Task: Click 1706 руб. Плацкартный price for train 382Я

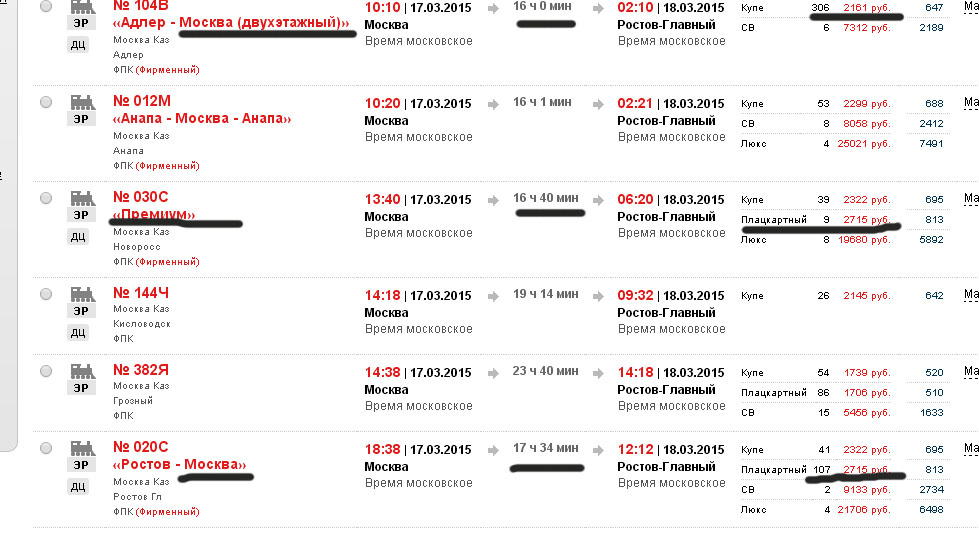Action: tap(867, 393)
